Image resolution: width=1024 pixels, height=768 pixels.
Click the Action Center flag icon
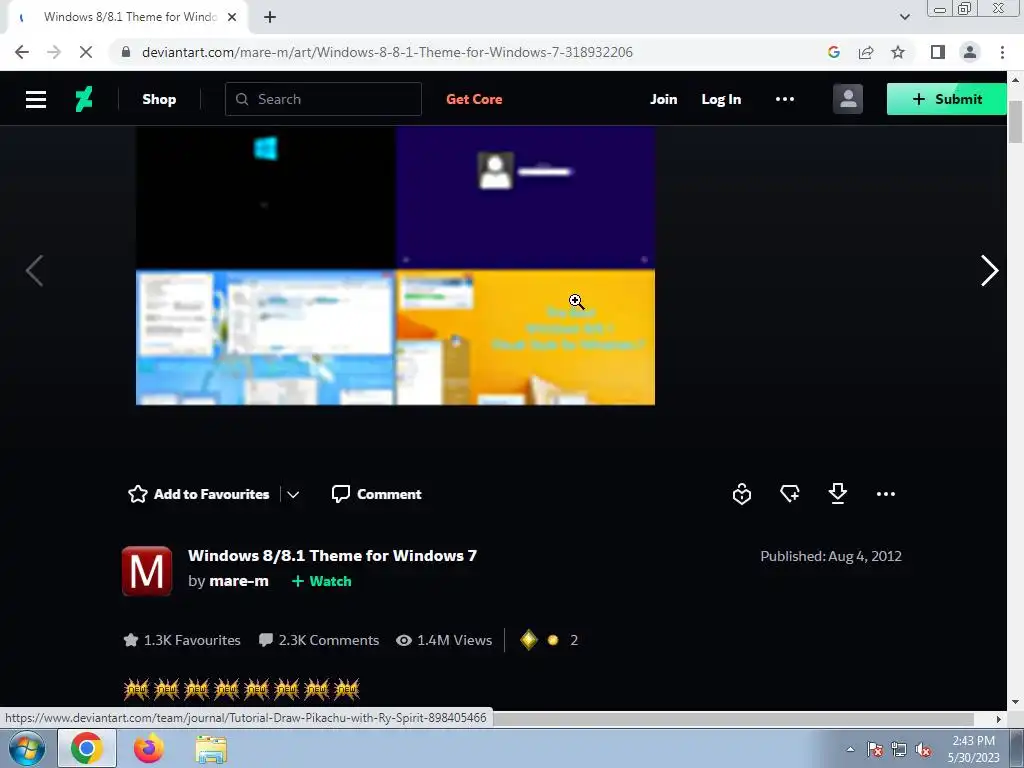click(875, 749)
